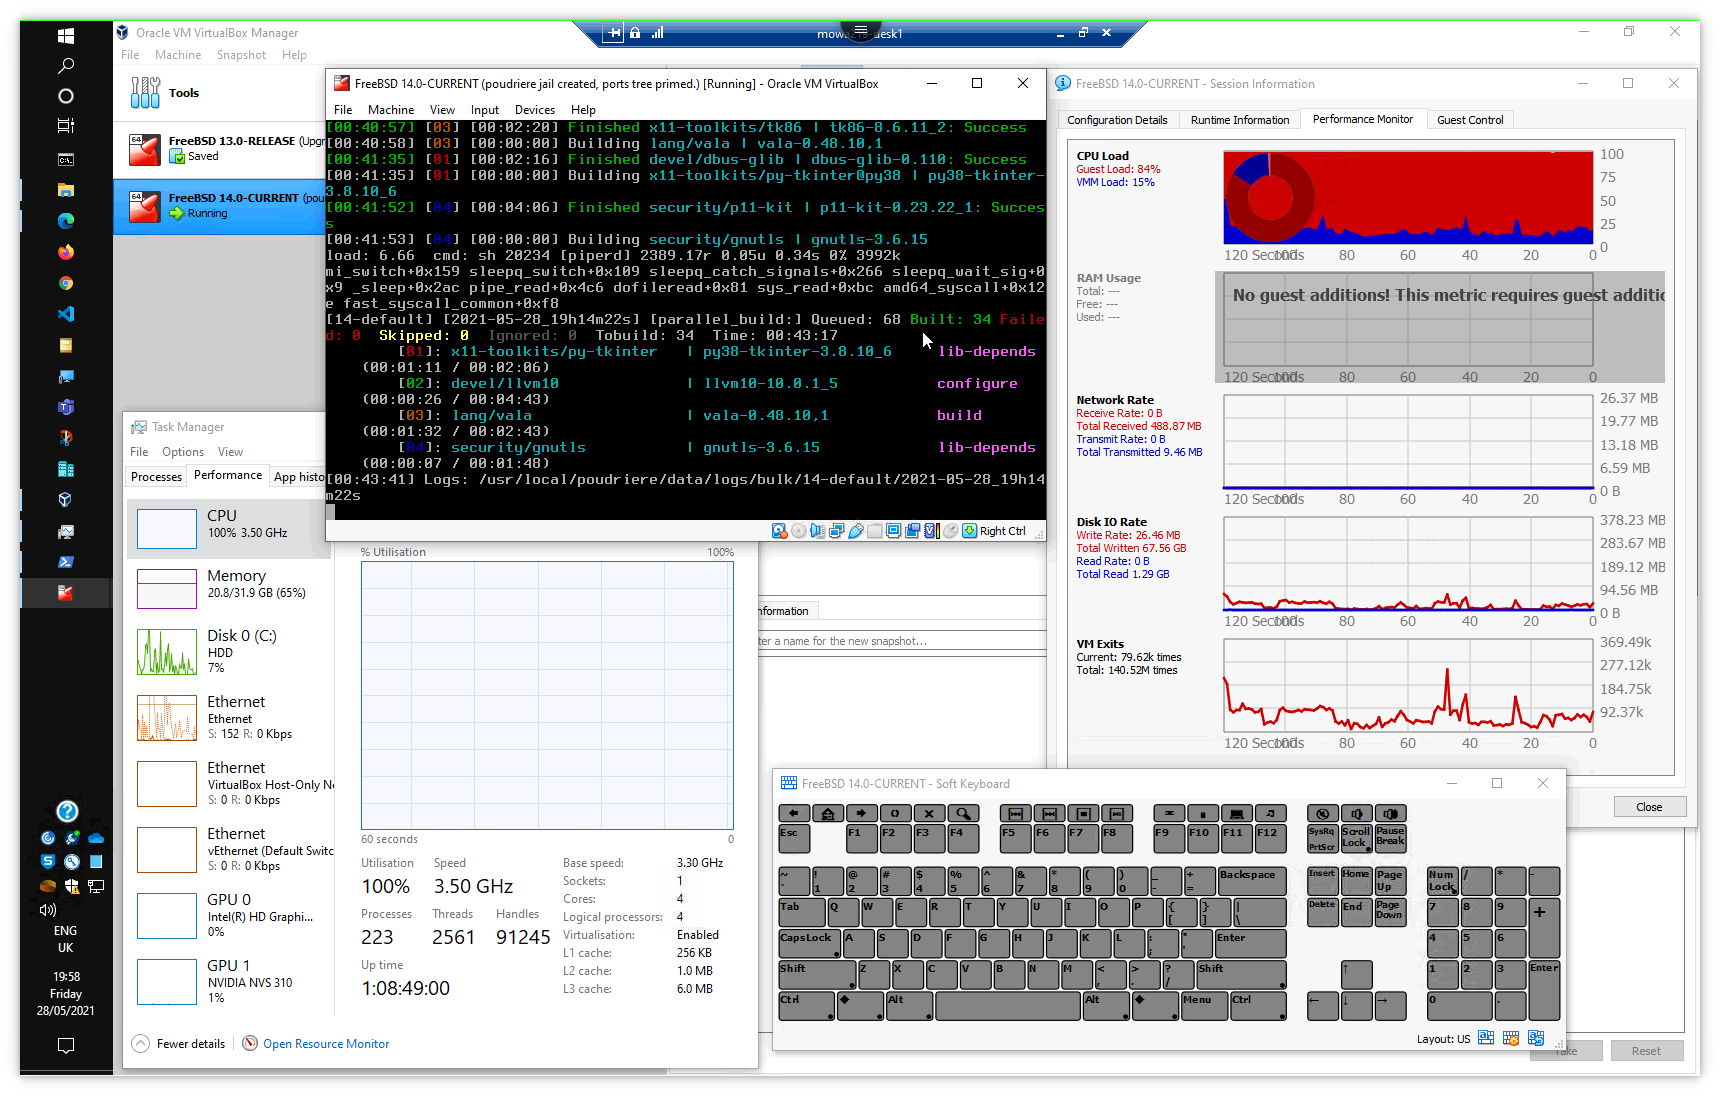Collapse Task Manager with Fewer details arrow
1720x1096 pixels.
(x=141, y=1043)
